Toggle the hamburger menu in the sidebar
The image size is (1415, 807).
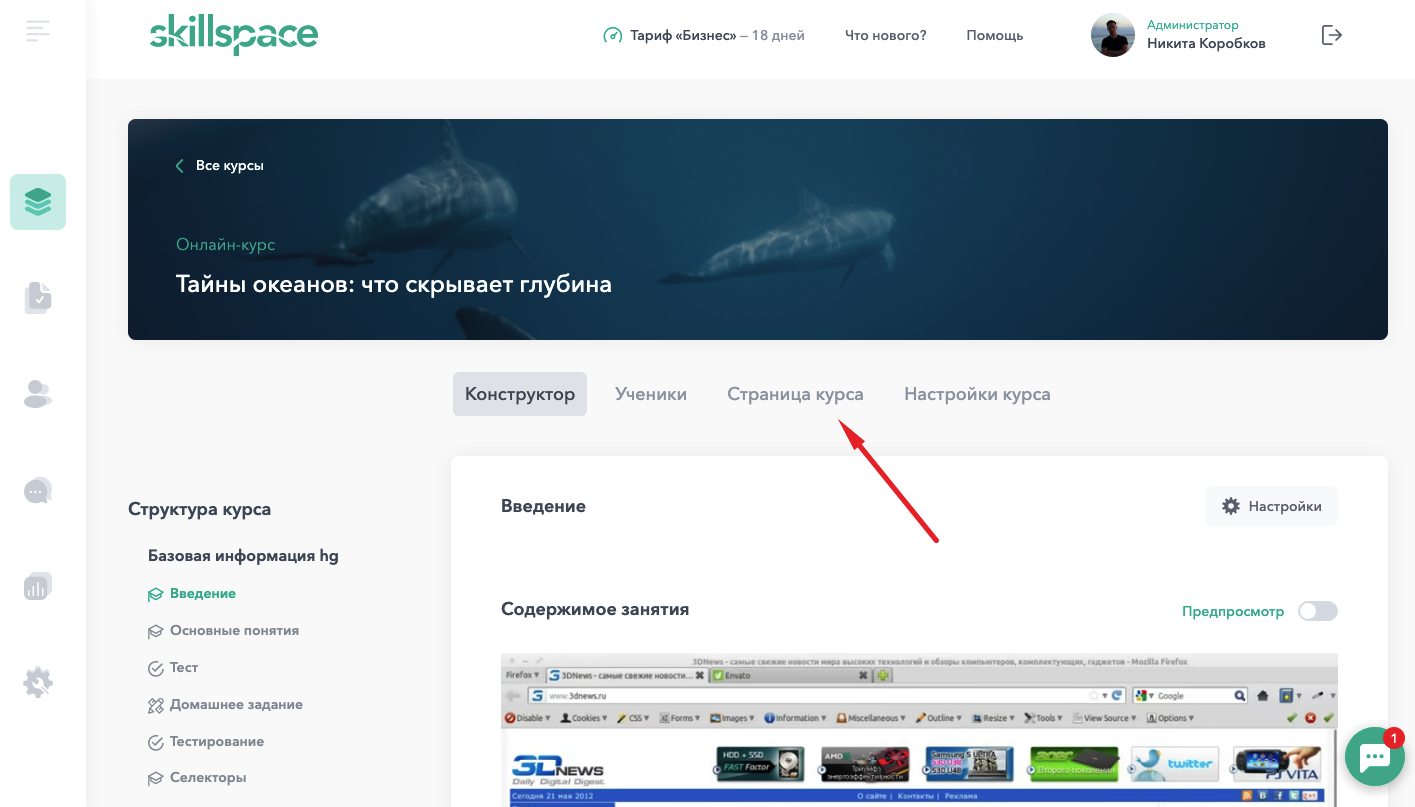coord(38,31)
